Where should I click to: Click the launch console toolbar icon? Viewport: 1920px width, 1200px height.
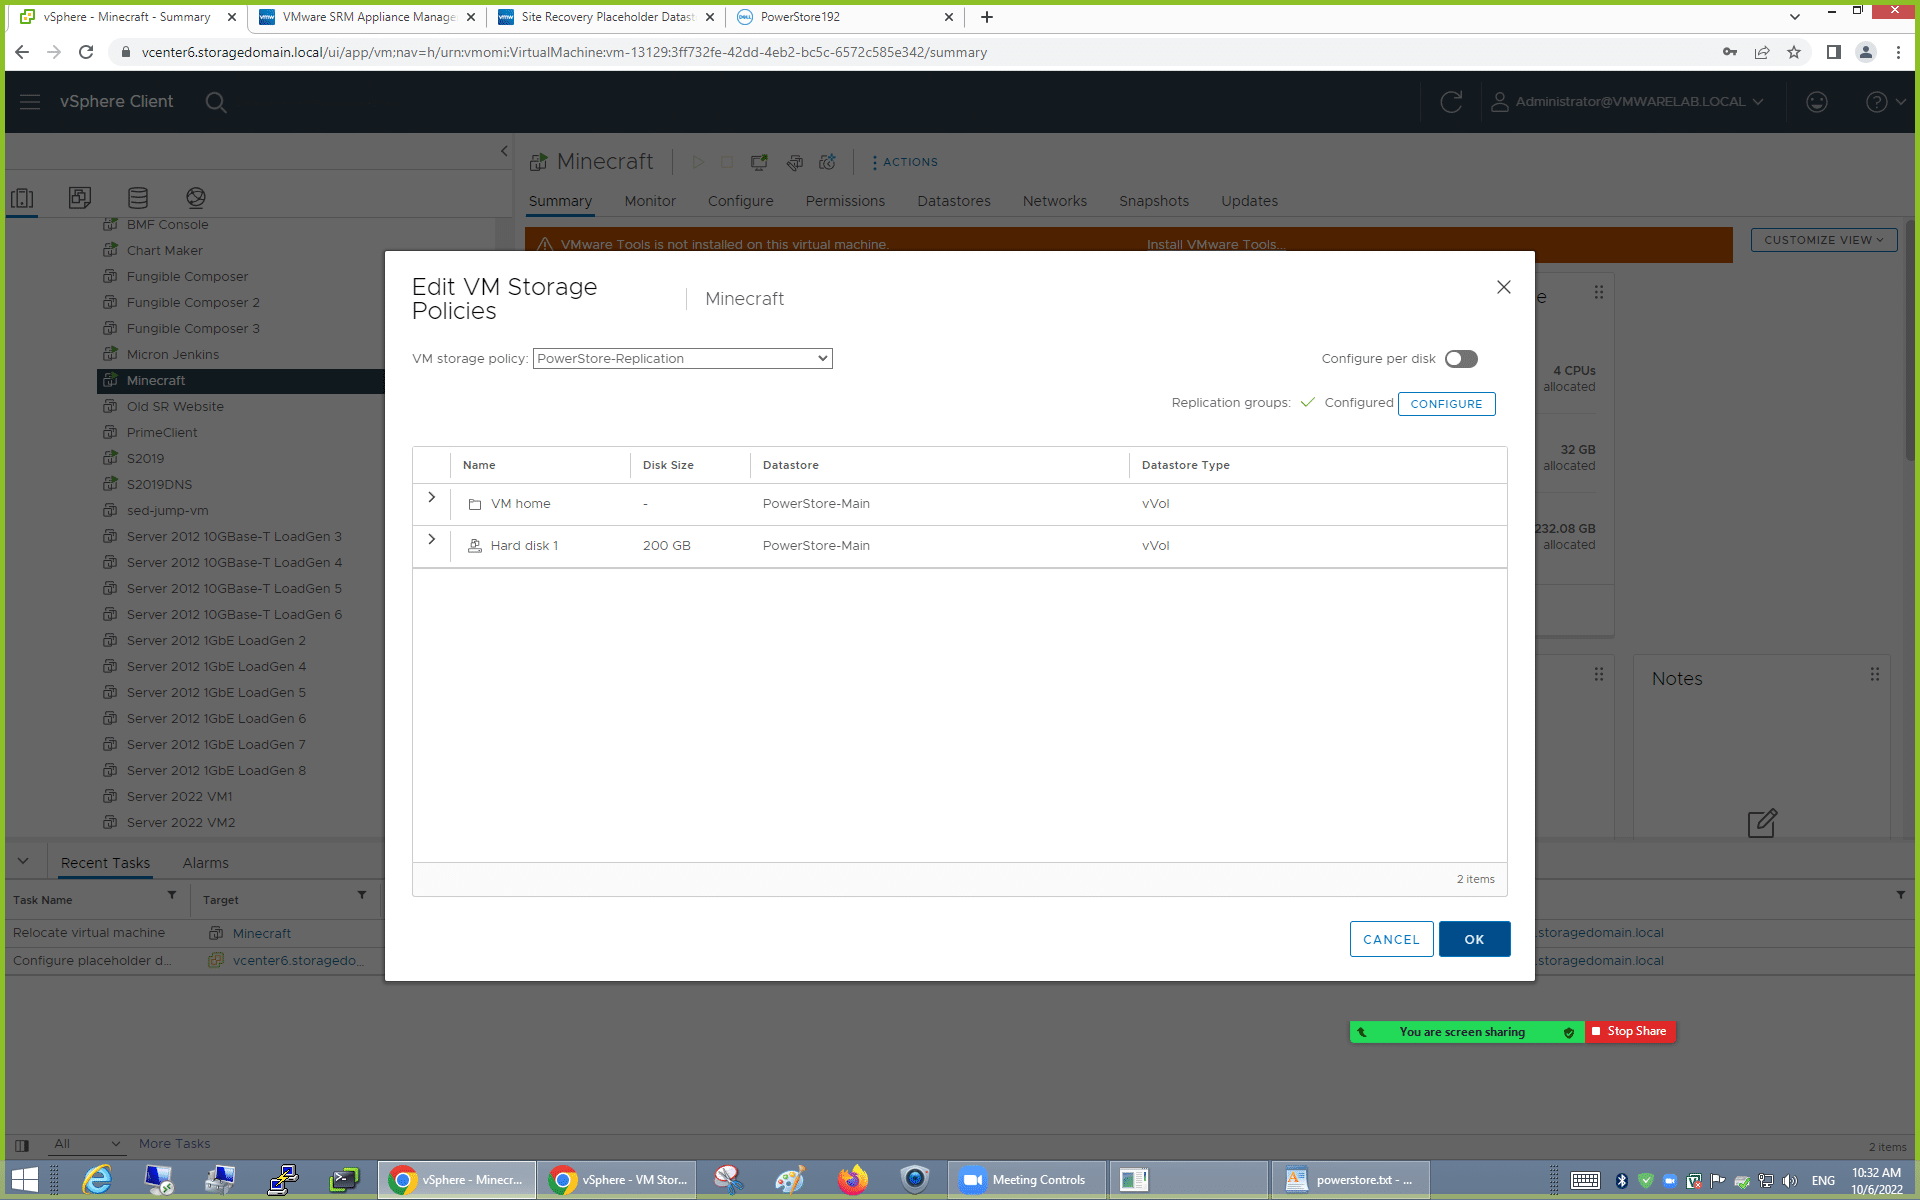pyautogui.click(x=760, y=162)
